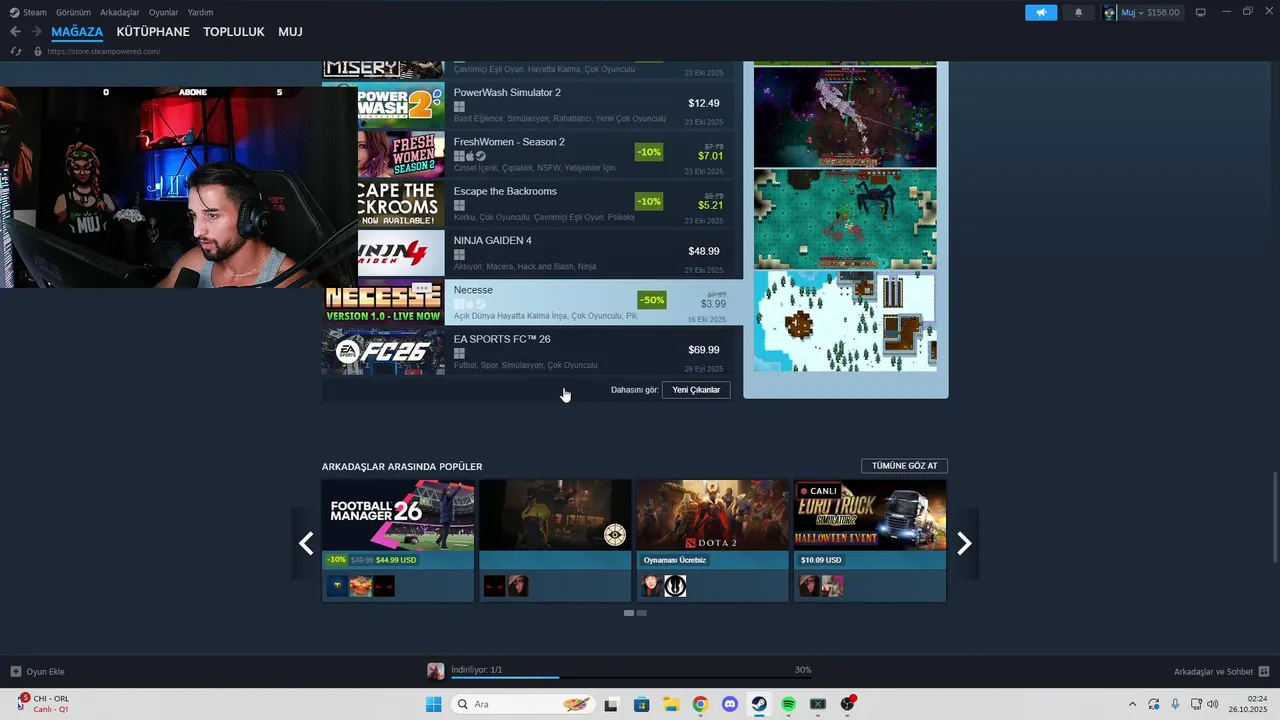Open the snowy Necesse screenshot preview

tap(845, 321)
